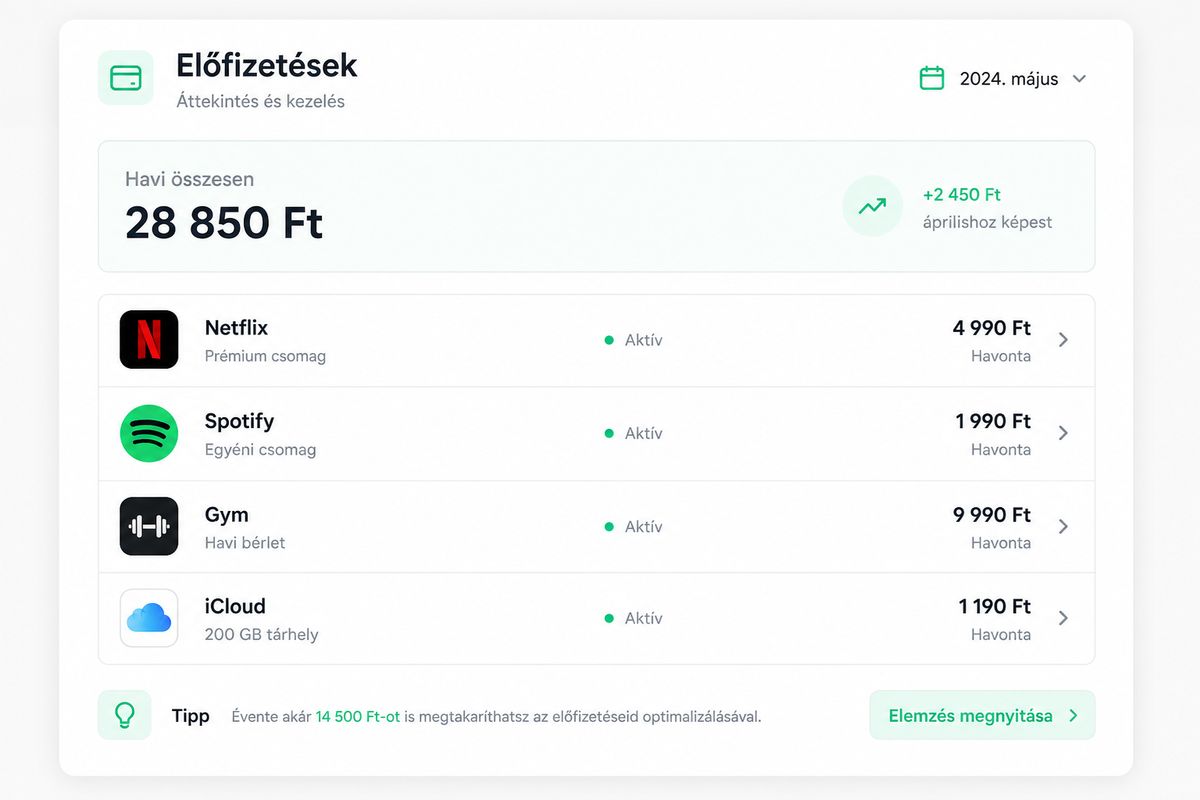This screenshot has height=800, width=1200.
Task: Click the 1 190 Ft price
Action: coord(995,606)
